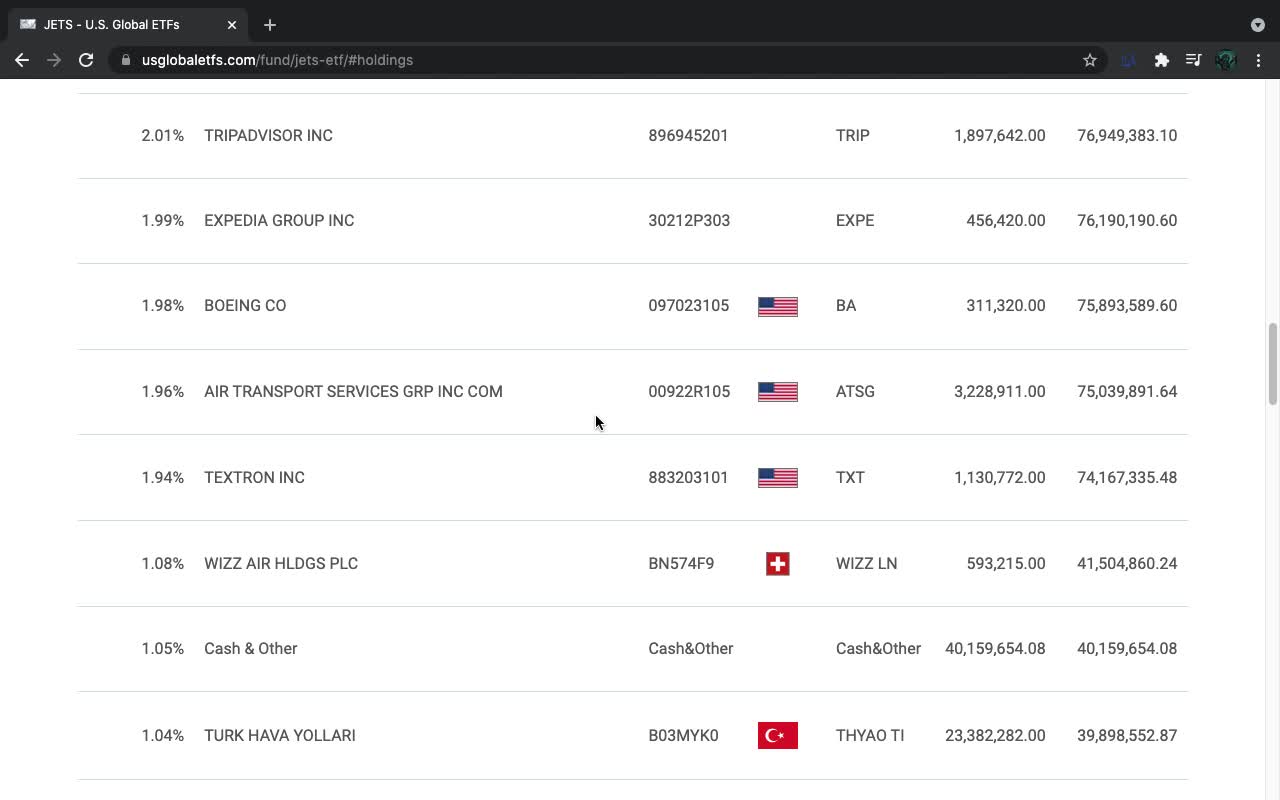
Task: Click identifier B03MYK0
Action: pyautogui.click(x=683, y=735)
